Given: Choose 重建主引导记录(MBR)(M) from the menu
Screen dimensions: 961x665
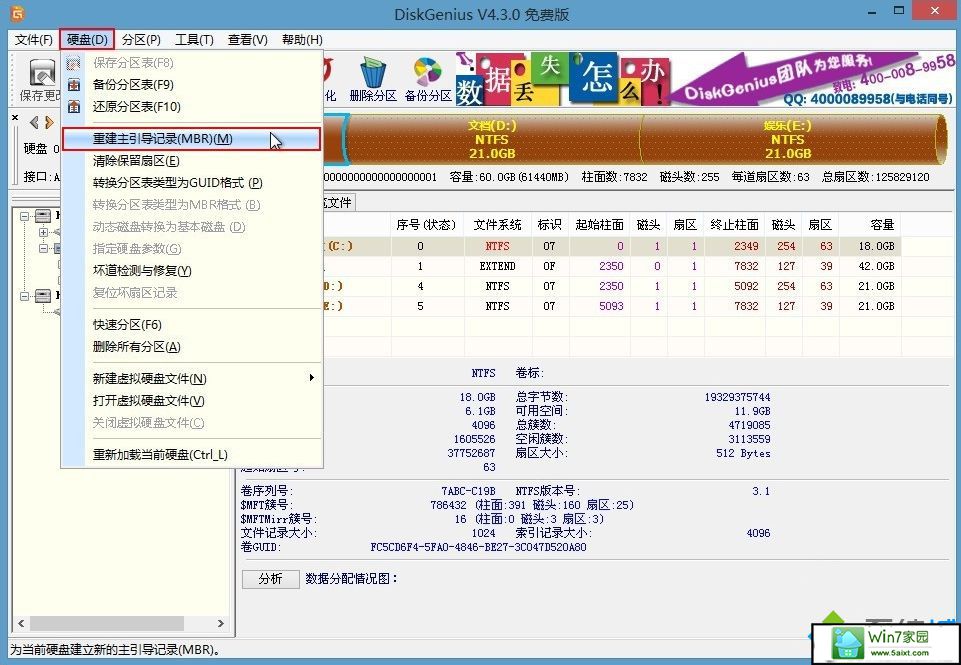Looking at the screenshot, I should [x=191, y=139].
